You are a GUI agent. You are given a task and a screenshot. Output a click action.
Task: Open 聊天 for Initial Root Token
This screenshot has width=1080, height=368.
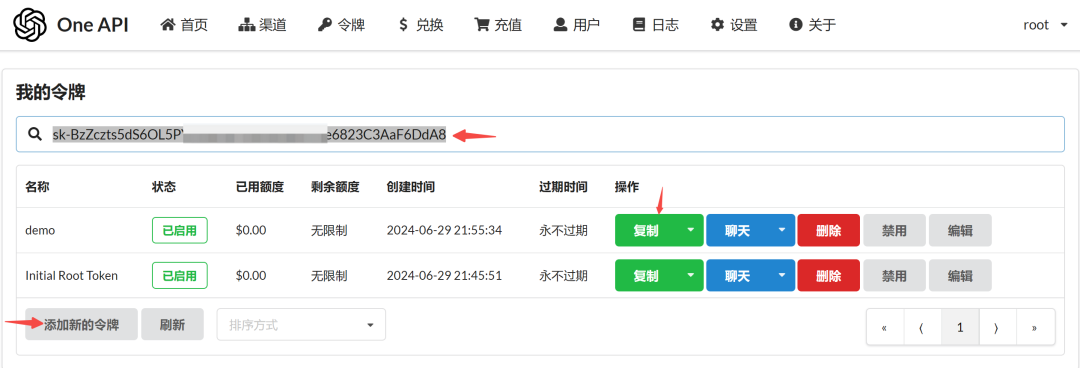click(x=738, y=276)
